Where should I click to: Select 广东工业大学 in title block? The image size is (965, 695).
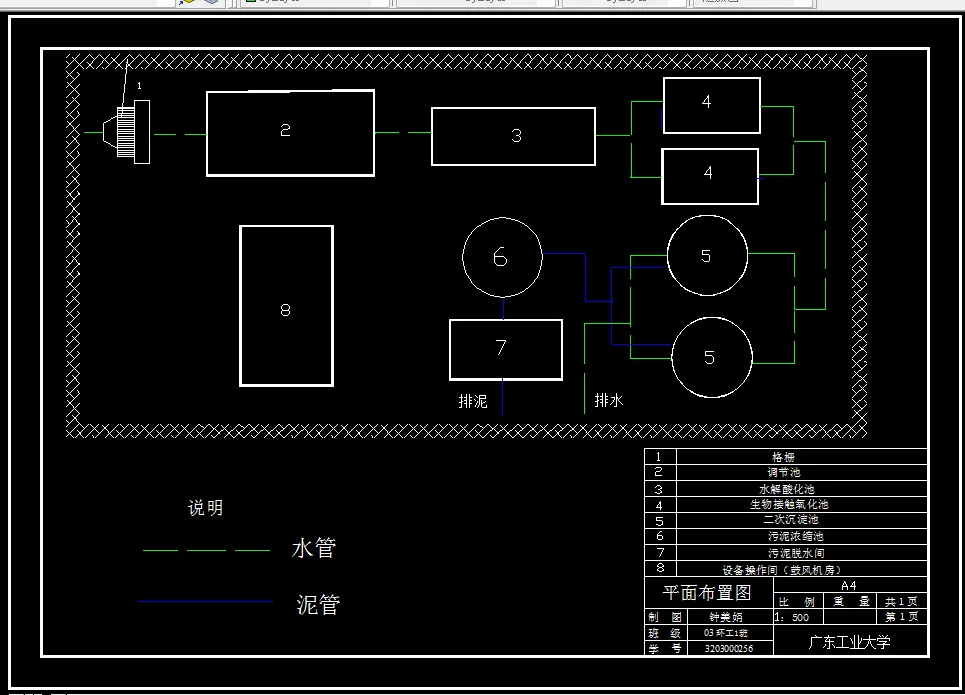tap(849, 642)
